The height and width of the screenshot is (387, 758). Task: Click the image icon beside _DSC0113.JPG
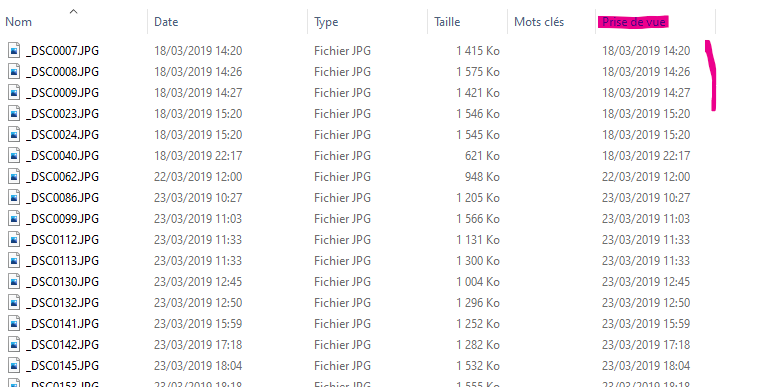tap(14, 261)
